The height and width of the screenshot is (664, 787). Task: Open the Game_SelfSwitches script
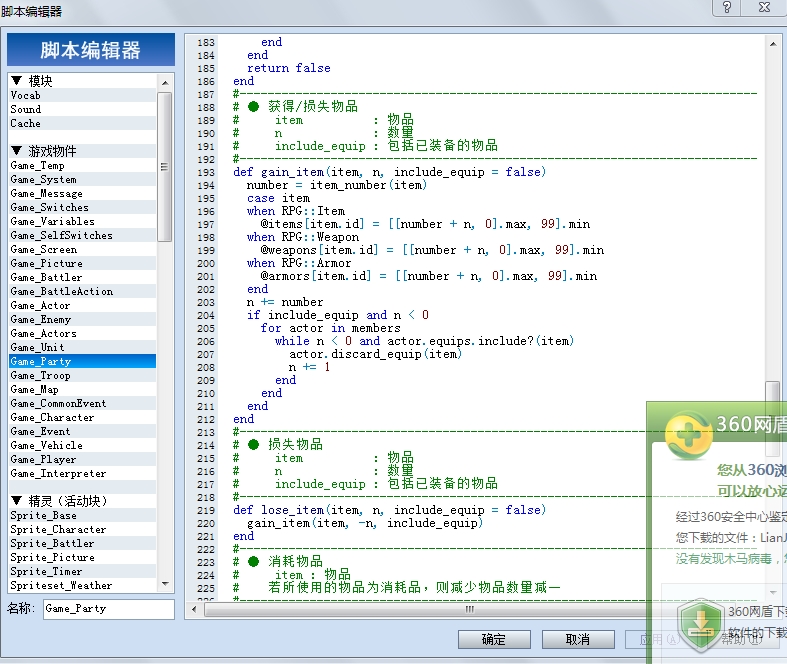tap(82, 235)
